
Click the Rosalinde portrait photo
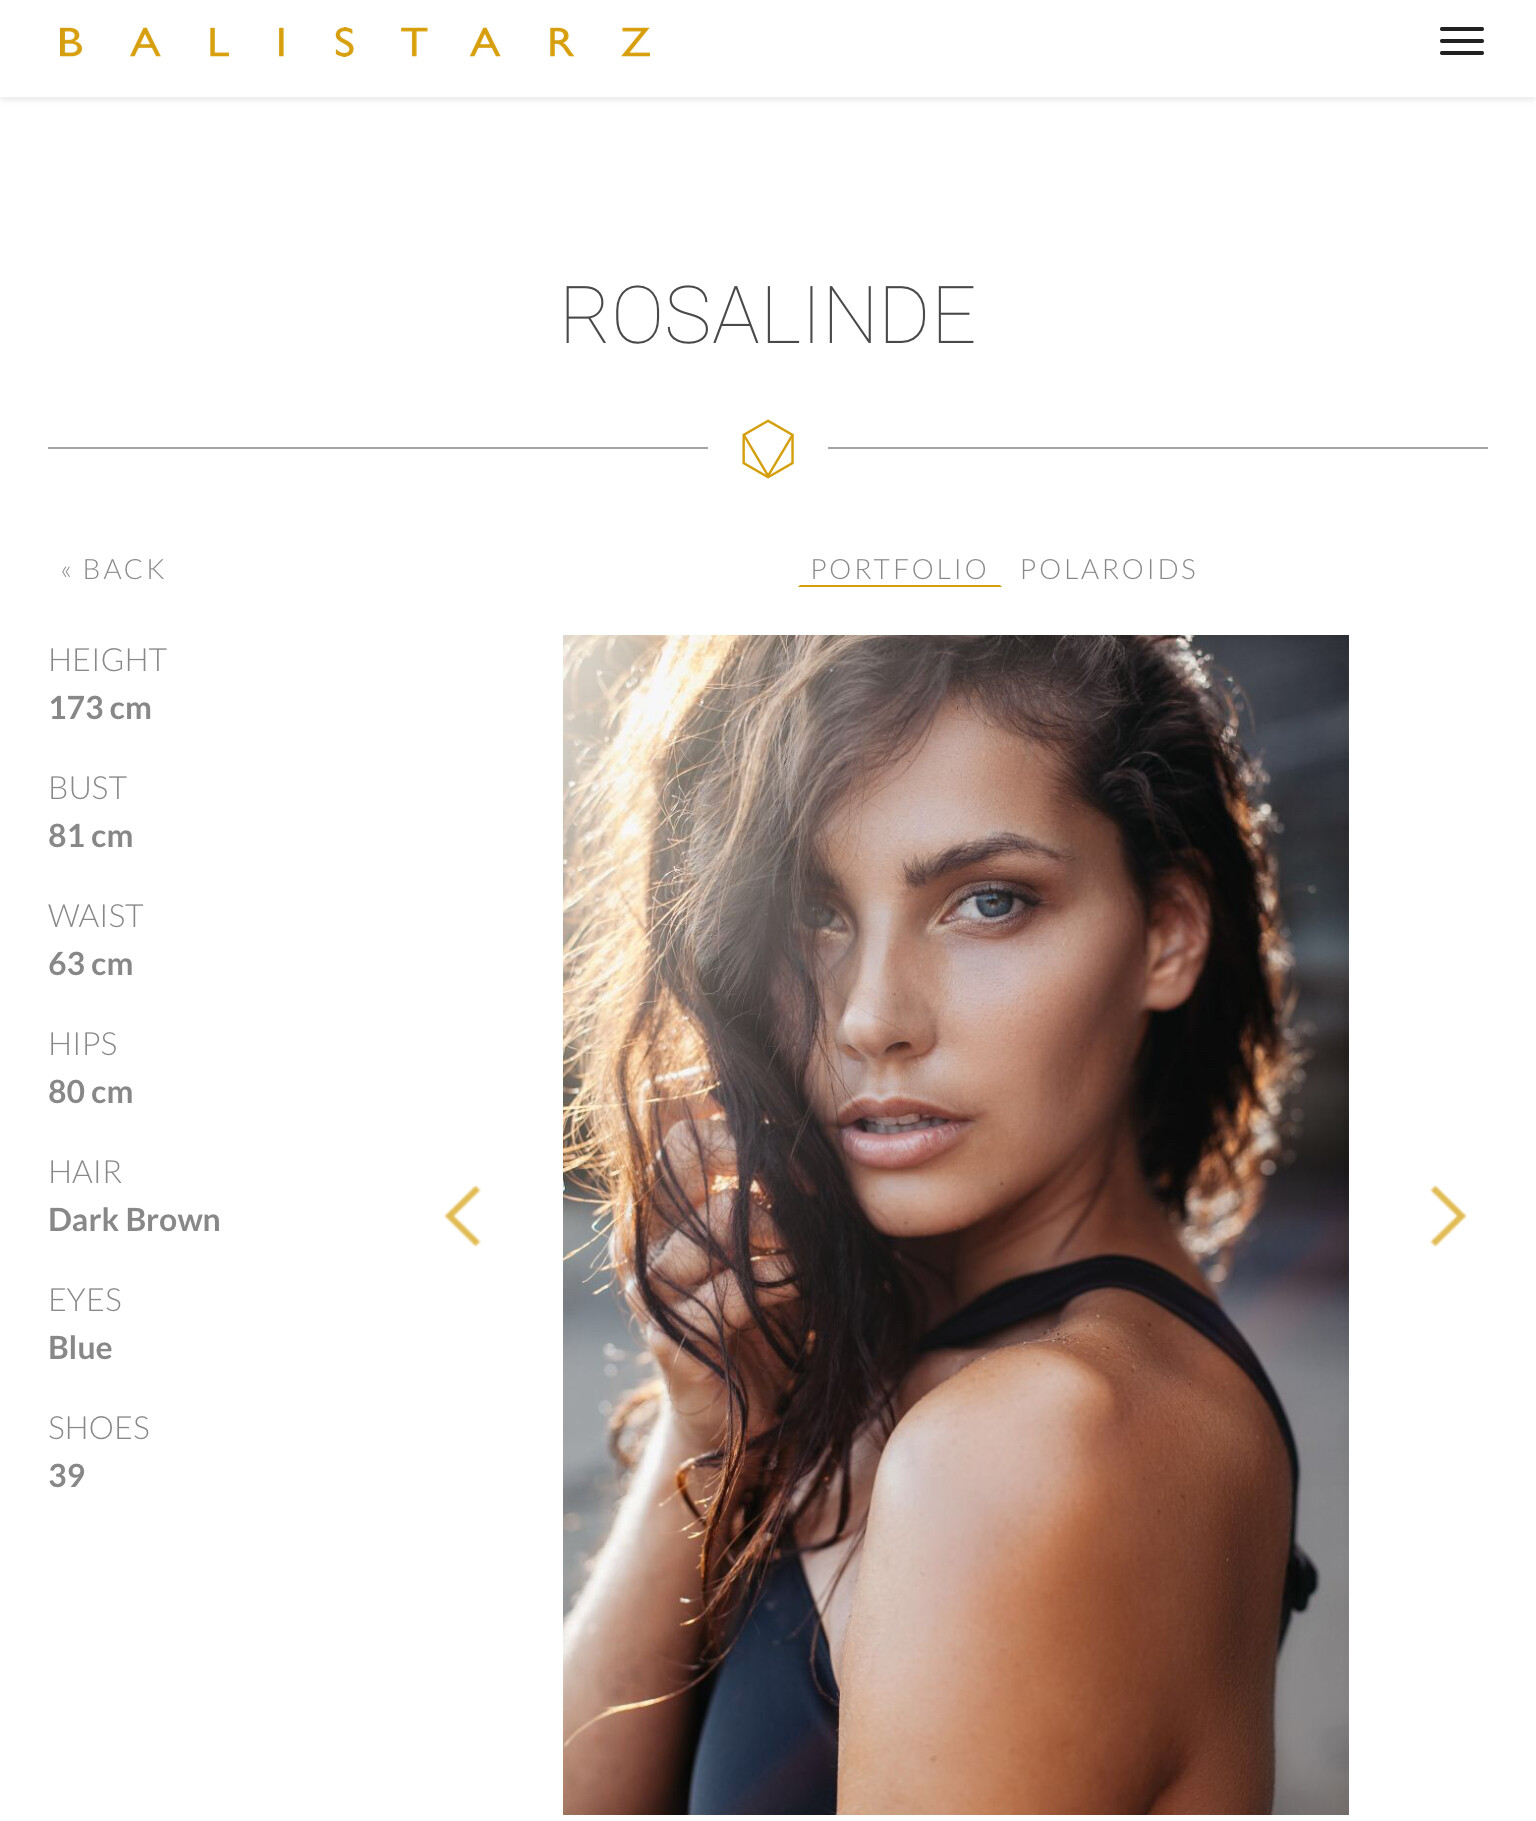pyautogui.click(x=955, y=1224)
